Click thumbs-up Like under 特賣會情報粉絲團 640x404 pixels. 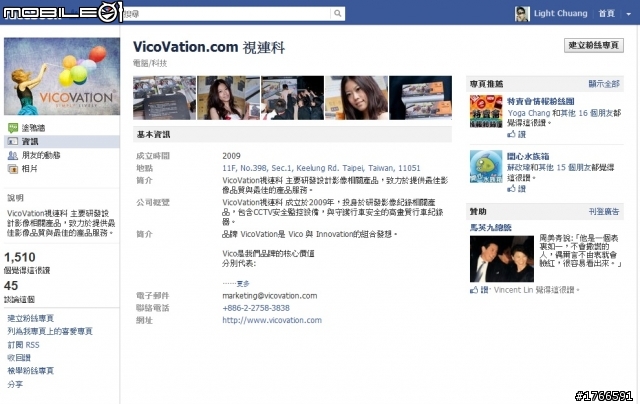click(516, 134)
